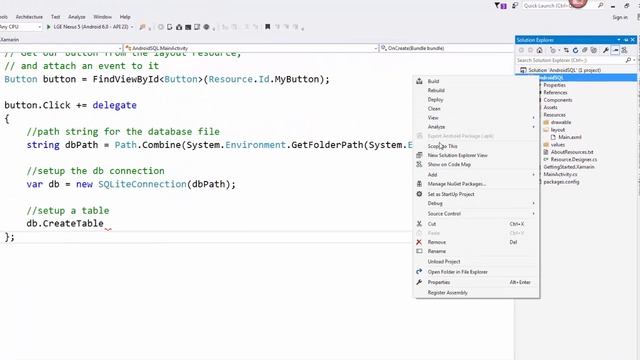Click the Build icon in context menu
Viewport: 640px width, 360px height.
[x=419, y=81]
